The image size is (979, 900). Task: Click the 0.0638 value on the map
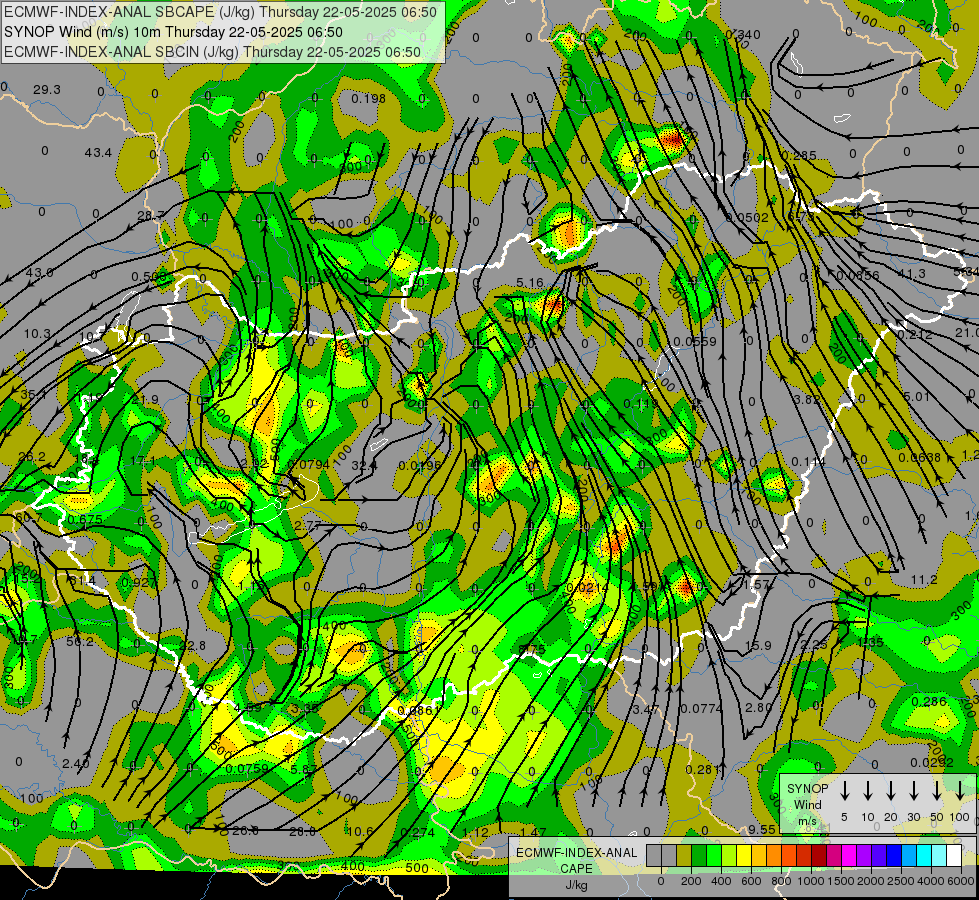[x=919, y=458]
